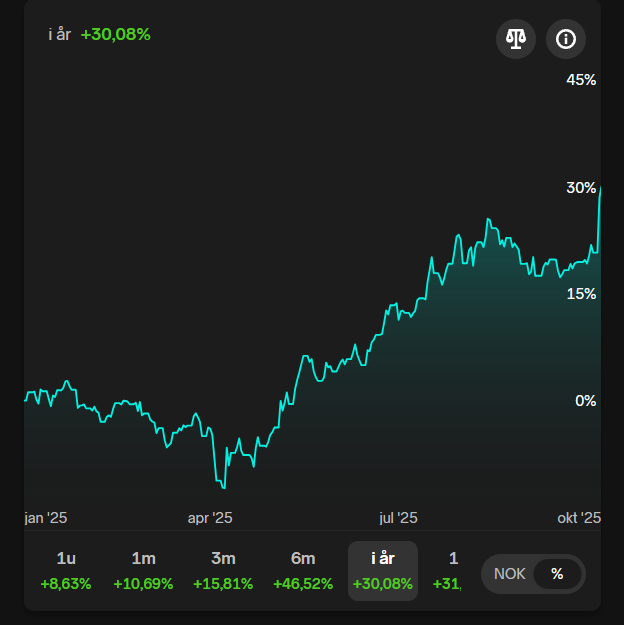This screenshot has width=624, height=625.
Task: Select the 1u period tab
Action: coord(66,571)
